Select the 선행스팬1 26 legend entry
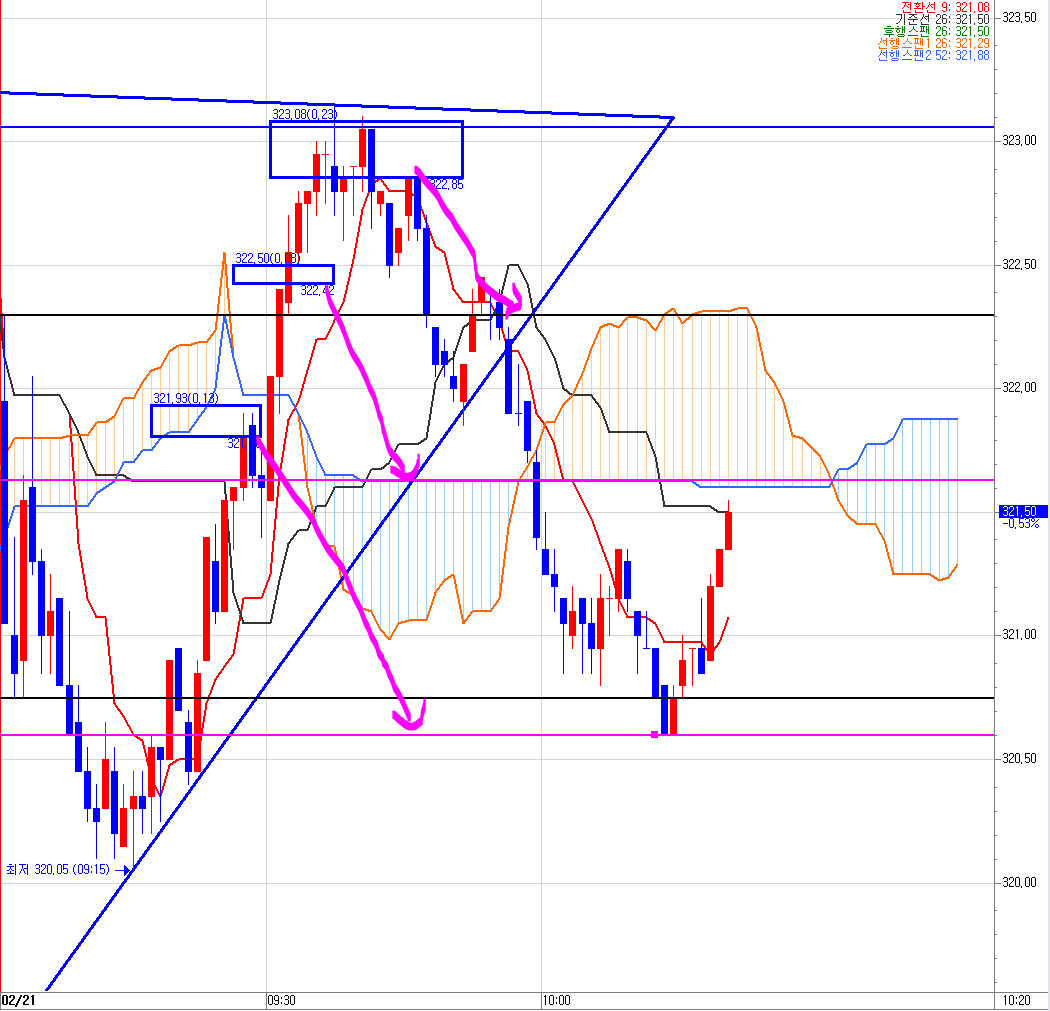Screen dimensions: 1050x1011 tap(933, 44)
